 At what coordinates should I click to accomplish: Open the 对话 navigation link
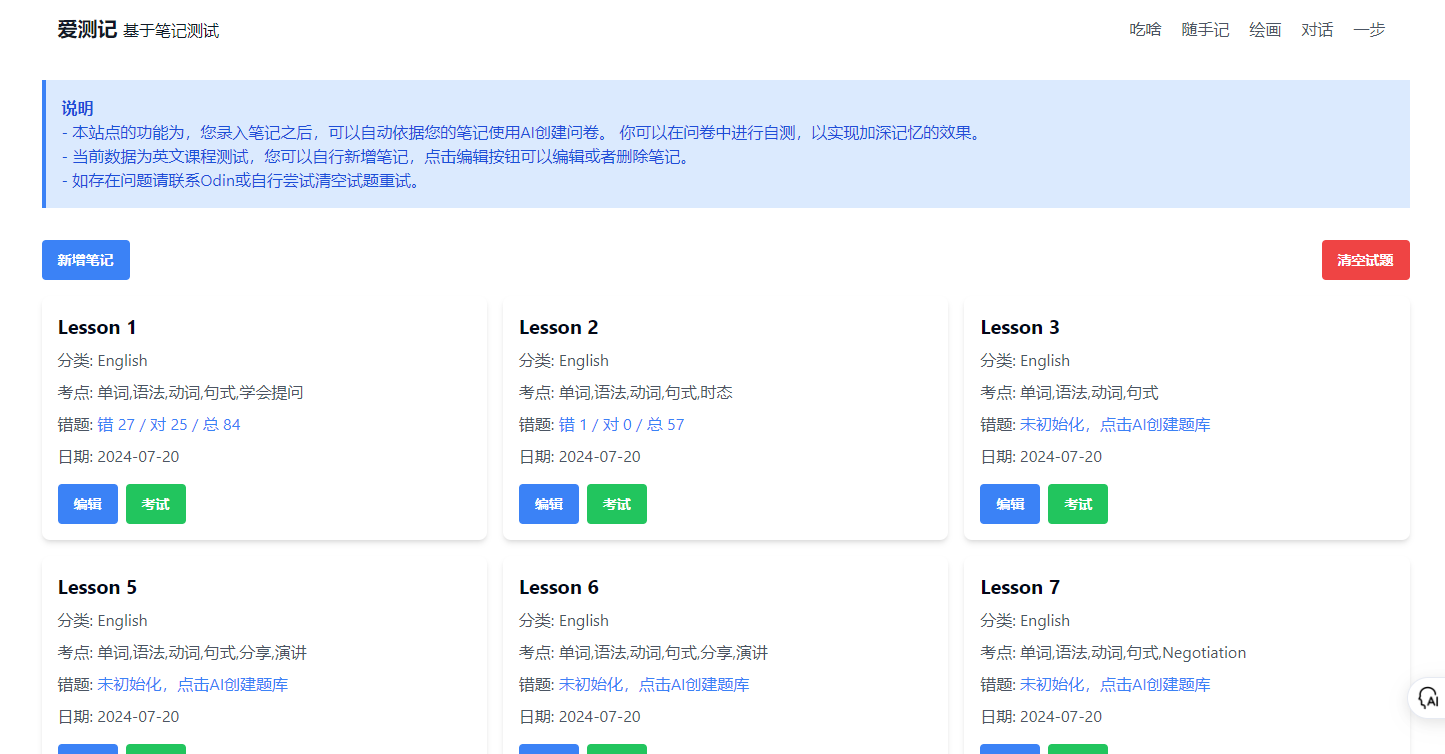tap(1317, 30)
